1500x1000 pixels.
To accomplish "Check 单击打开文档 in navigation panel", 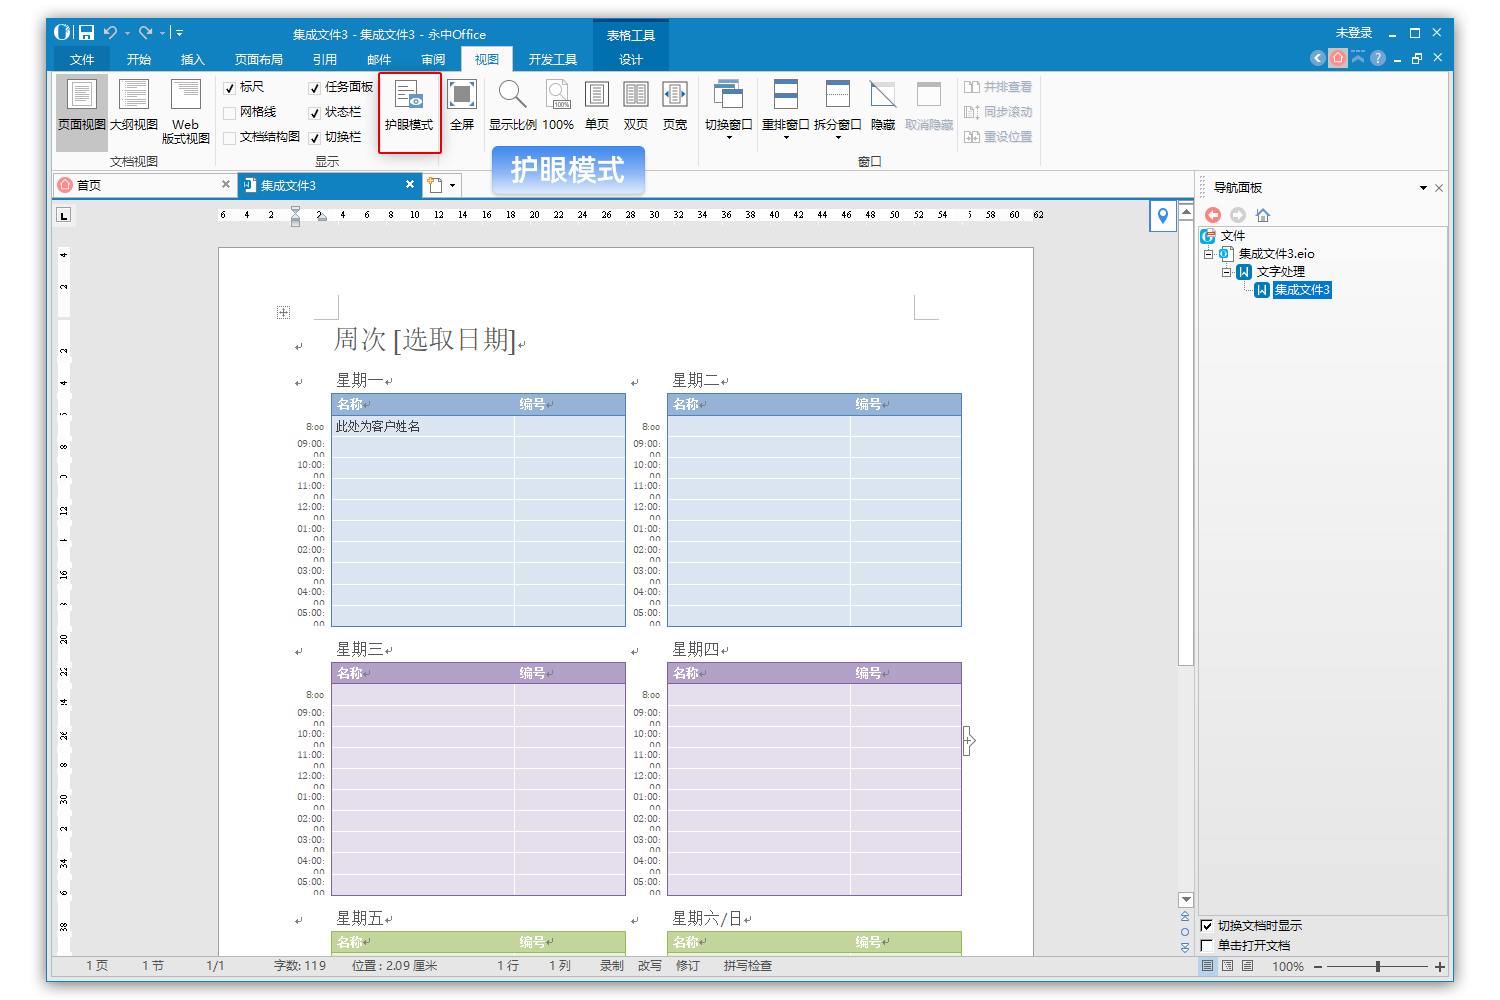I will [x=1207, y=944].
